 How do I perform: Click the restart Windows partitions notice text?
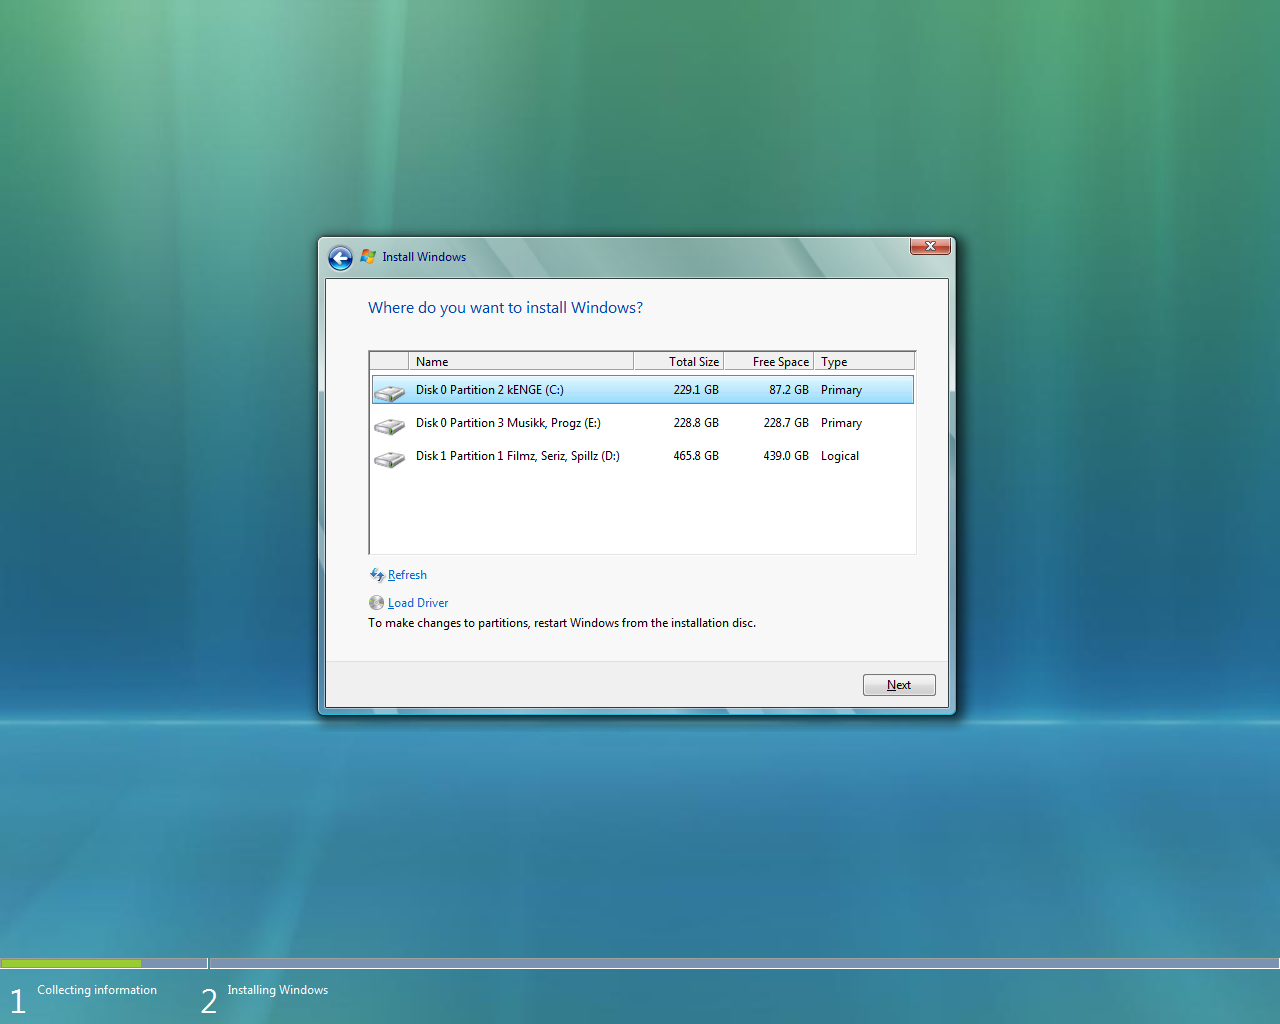click(562, 623)
